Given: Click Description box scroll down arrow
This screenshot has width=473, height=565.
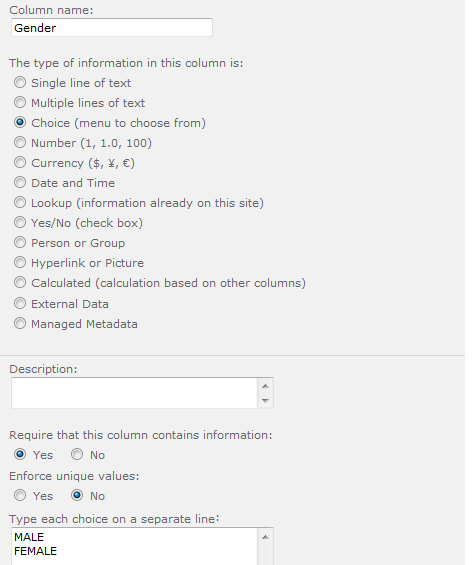Looking at the screenshot, I should tap(265, 401).
